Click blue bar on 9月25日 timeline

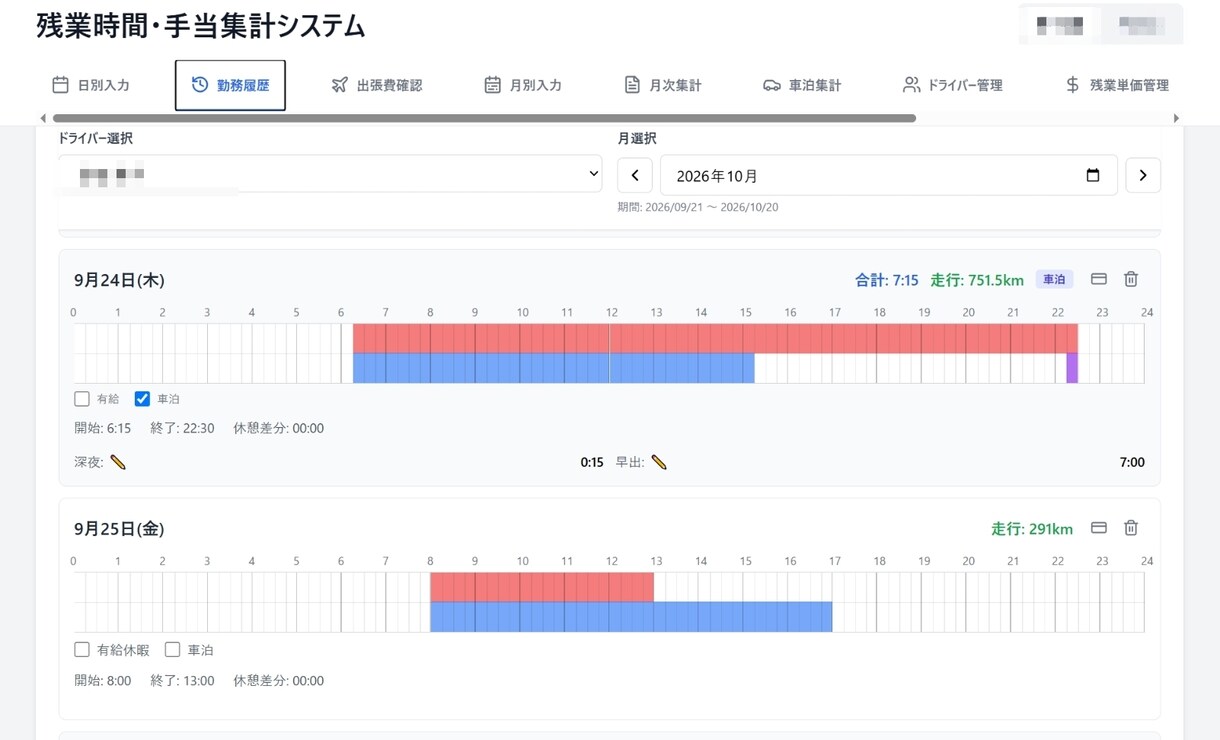[x=631, y=617]
